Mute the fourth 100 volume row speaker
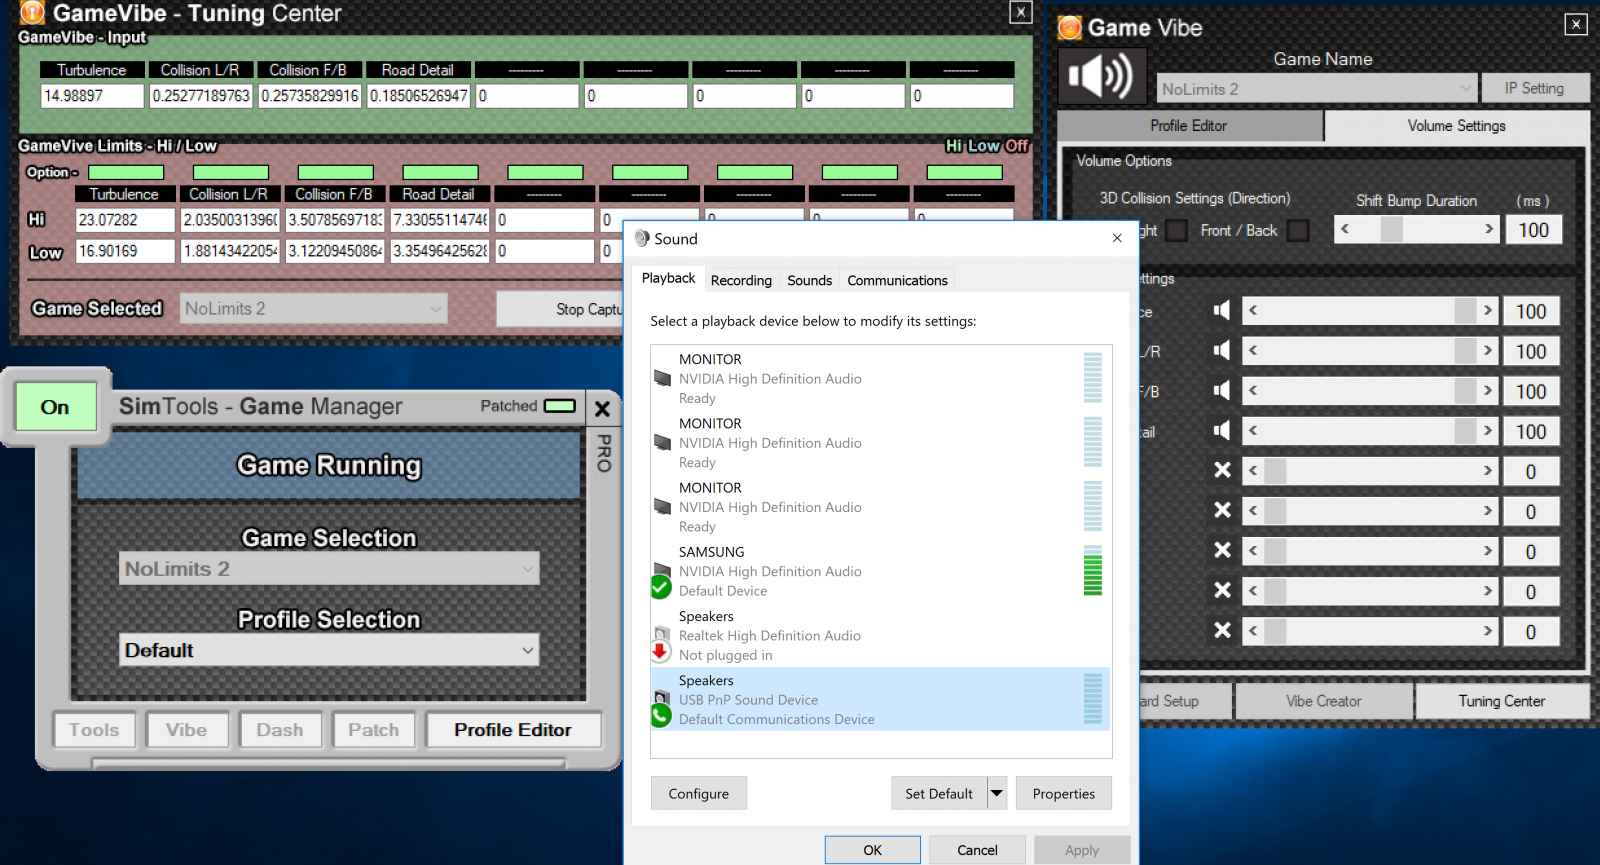This screenshot has height=865, width=1600. click(1222, 431)
